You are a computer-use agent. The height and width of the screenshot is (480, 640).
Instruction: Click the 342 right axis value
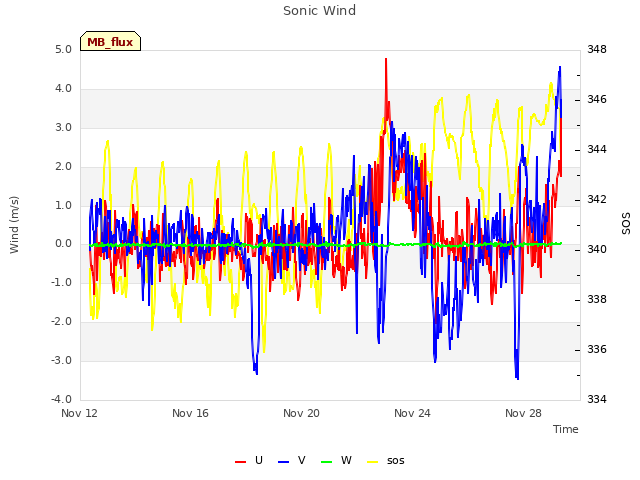(597, 199)
